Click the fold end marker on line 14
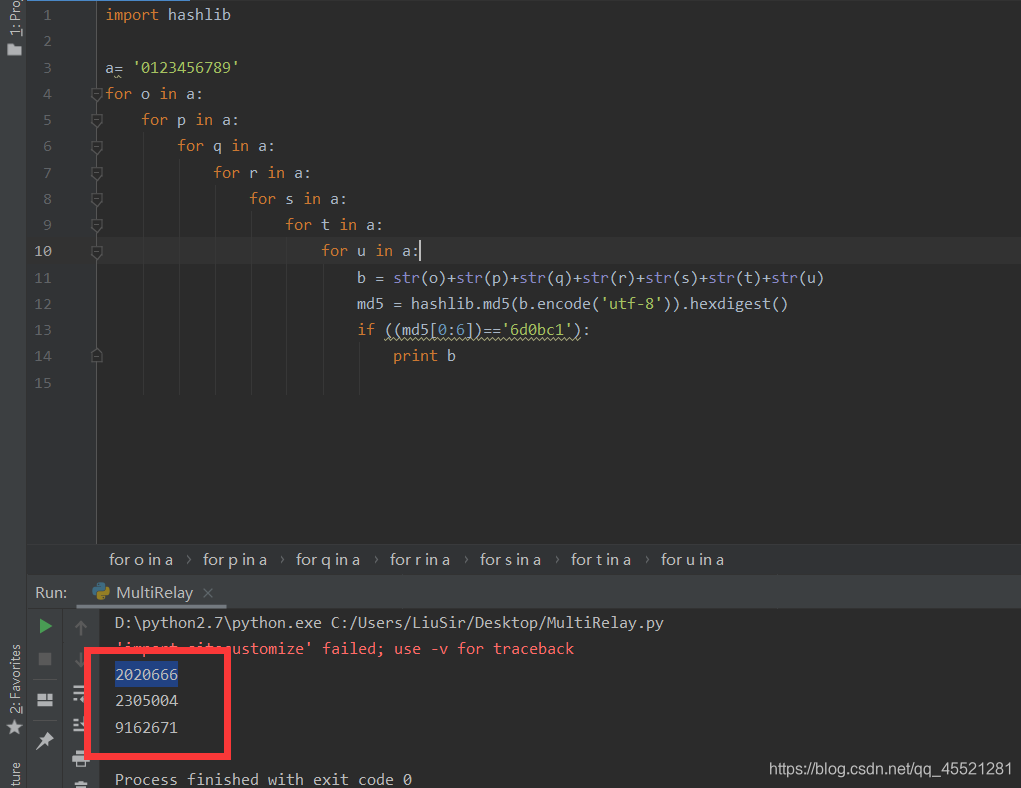The image size is (1021, 788). pos(96,356)
